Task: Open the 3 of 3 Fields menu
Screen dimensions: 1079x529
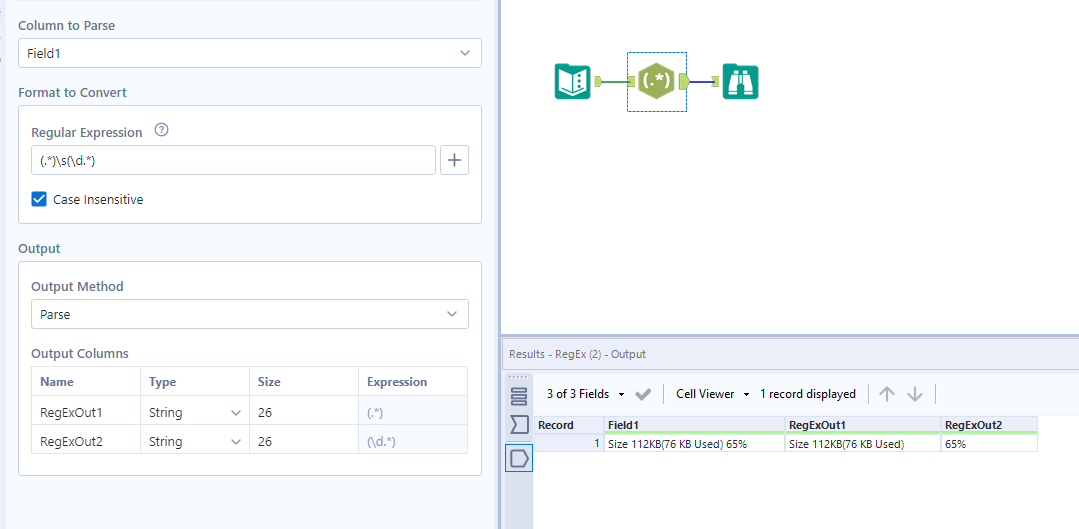Action: (x=586, y=394)
